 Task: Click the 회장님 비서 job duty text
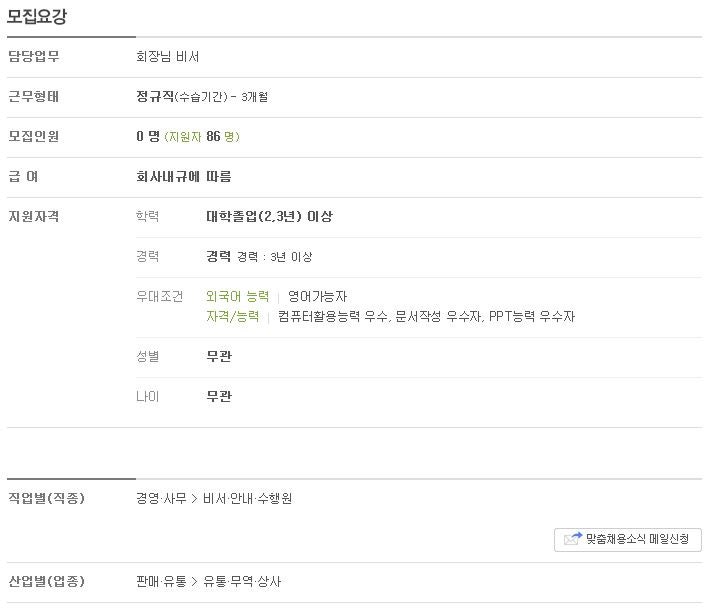point(168,57)
